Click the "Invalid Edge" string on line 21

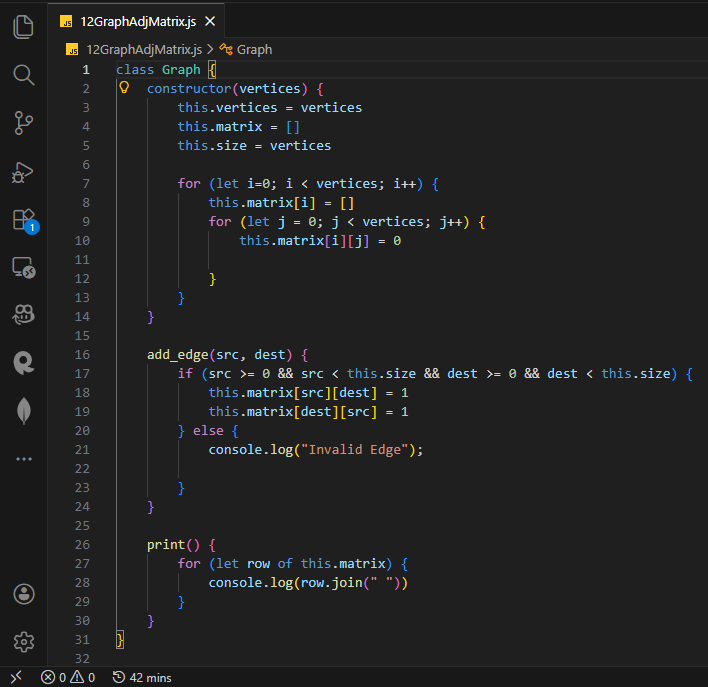354,450
